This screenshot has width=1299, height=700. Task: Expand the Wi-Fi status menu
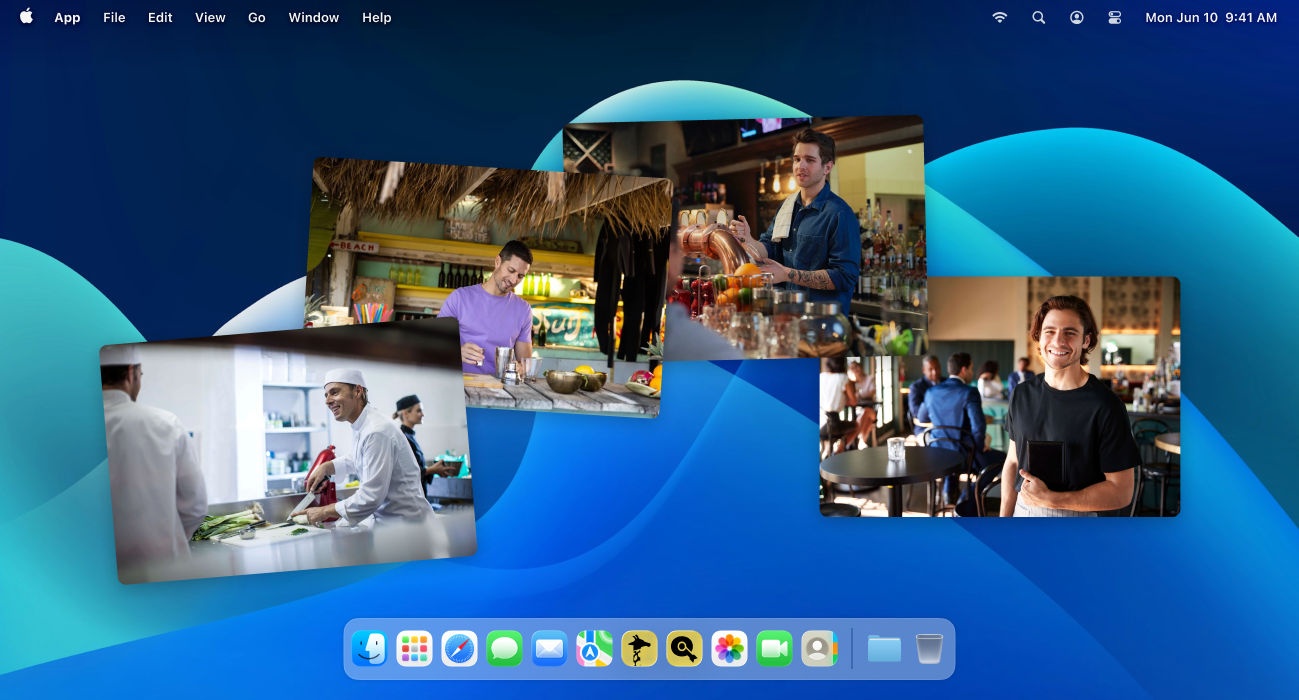point(999,18)
